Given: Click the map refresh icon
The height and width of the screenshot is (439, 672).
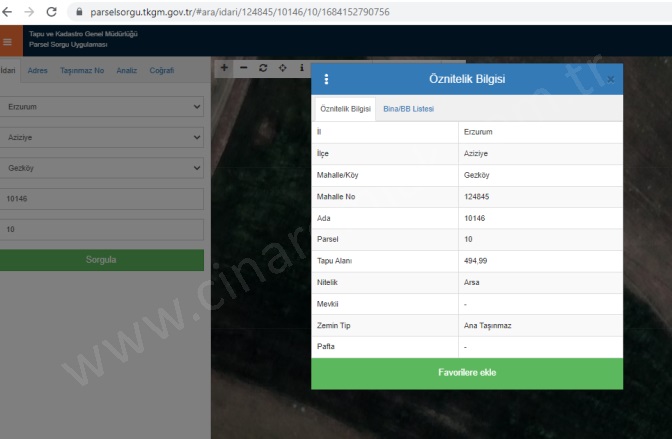Looking at the screenshot, I should click(x=263, y=68).
